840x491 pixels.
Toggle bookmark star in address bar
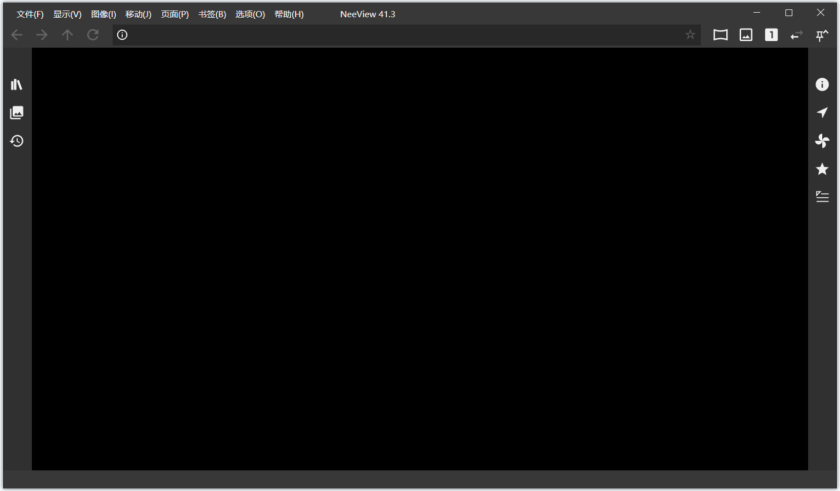690,35
